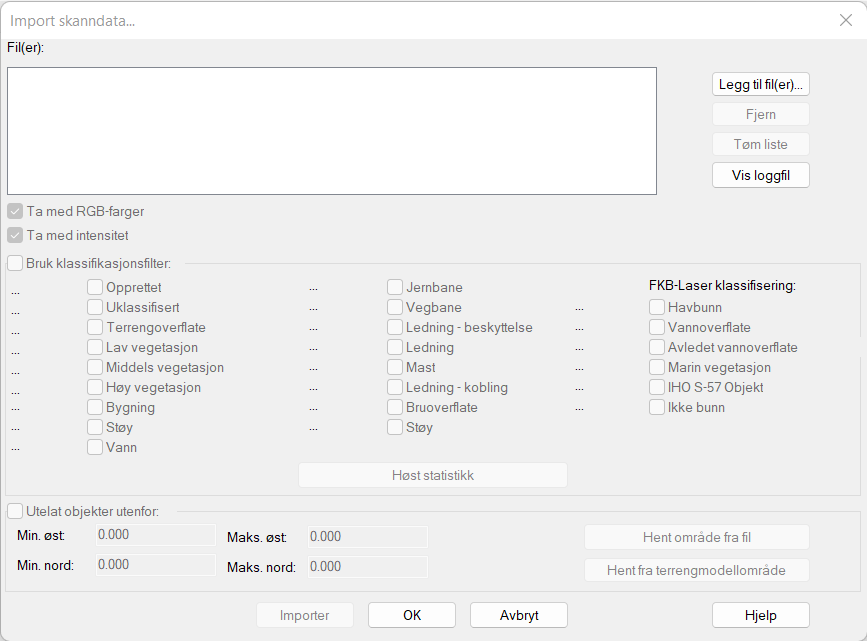The image size is (867, 641).
Task: Select the 'Høy vegetasjon' checkbox
Action: (x=95, y=387)
